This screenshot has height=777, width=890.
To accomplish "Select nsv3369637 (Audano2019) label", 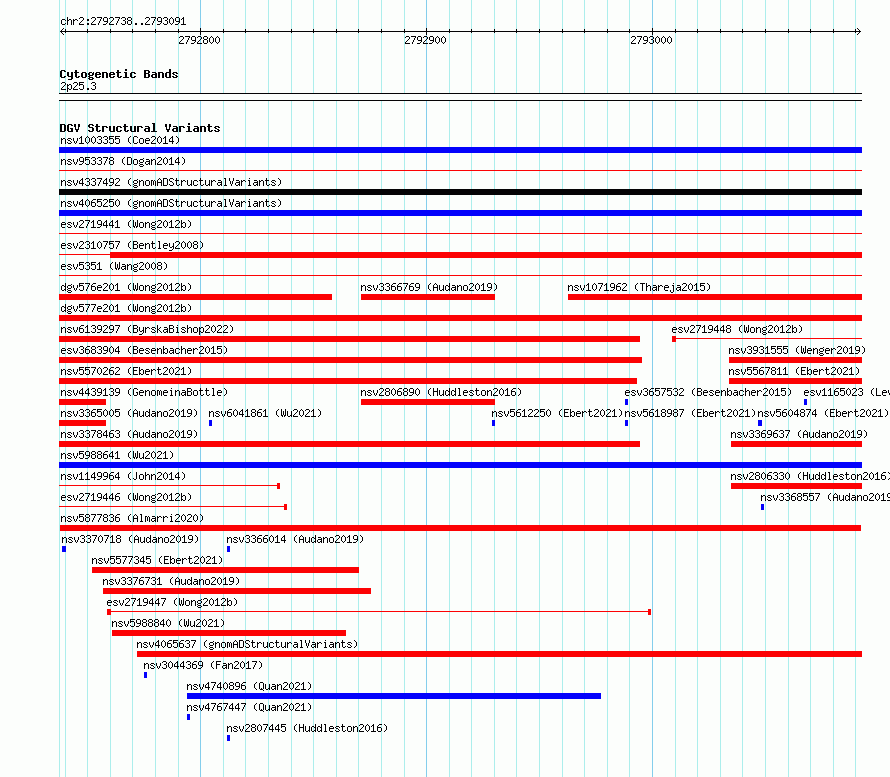I will (799, 434).
